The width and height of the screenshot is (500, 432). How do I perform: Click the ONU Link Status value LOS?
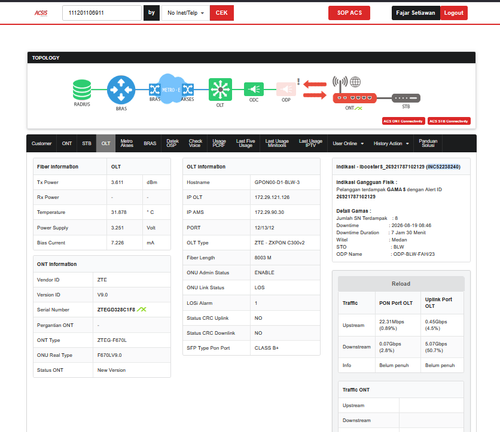coord(260,288)
